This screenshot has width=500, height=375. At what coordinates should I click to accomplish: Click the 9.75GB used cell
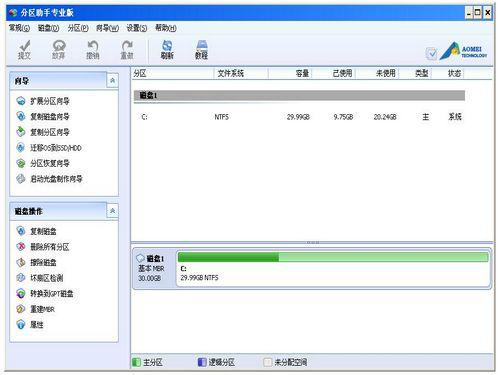[x=343, y=117]
